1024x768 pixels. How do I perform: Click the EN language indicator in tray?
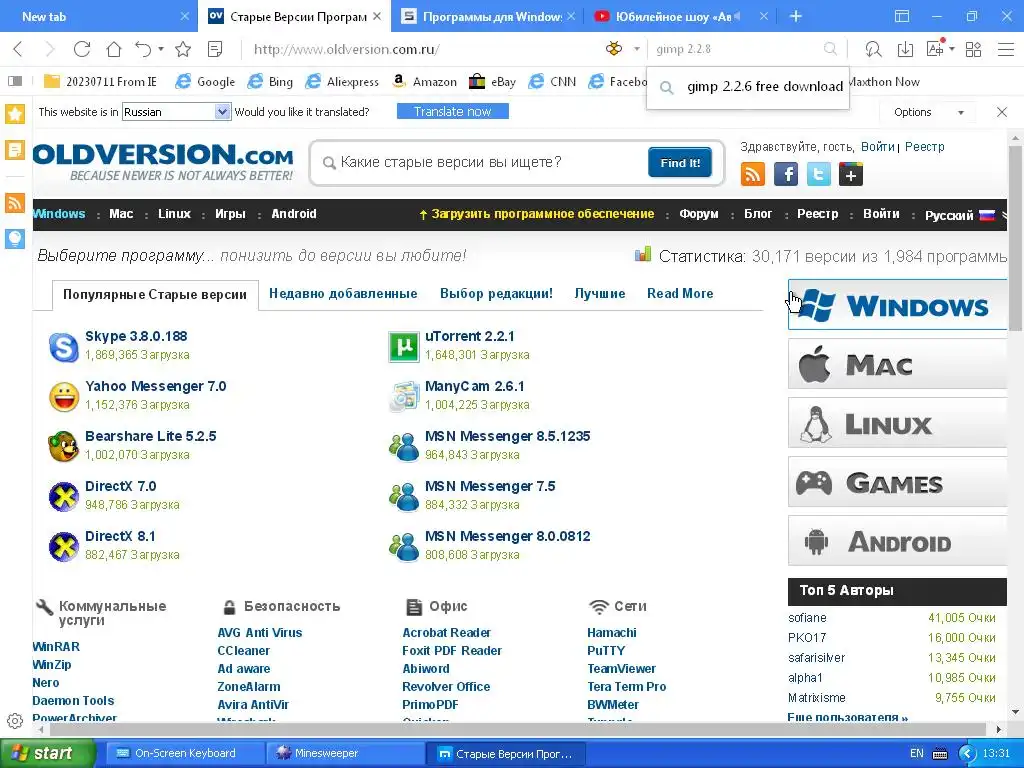pos(917,754)
